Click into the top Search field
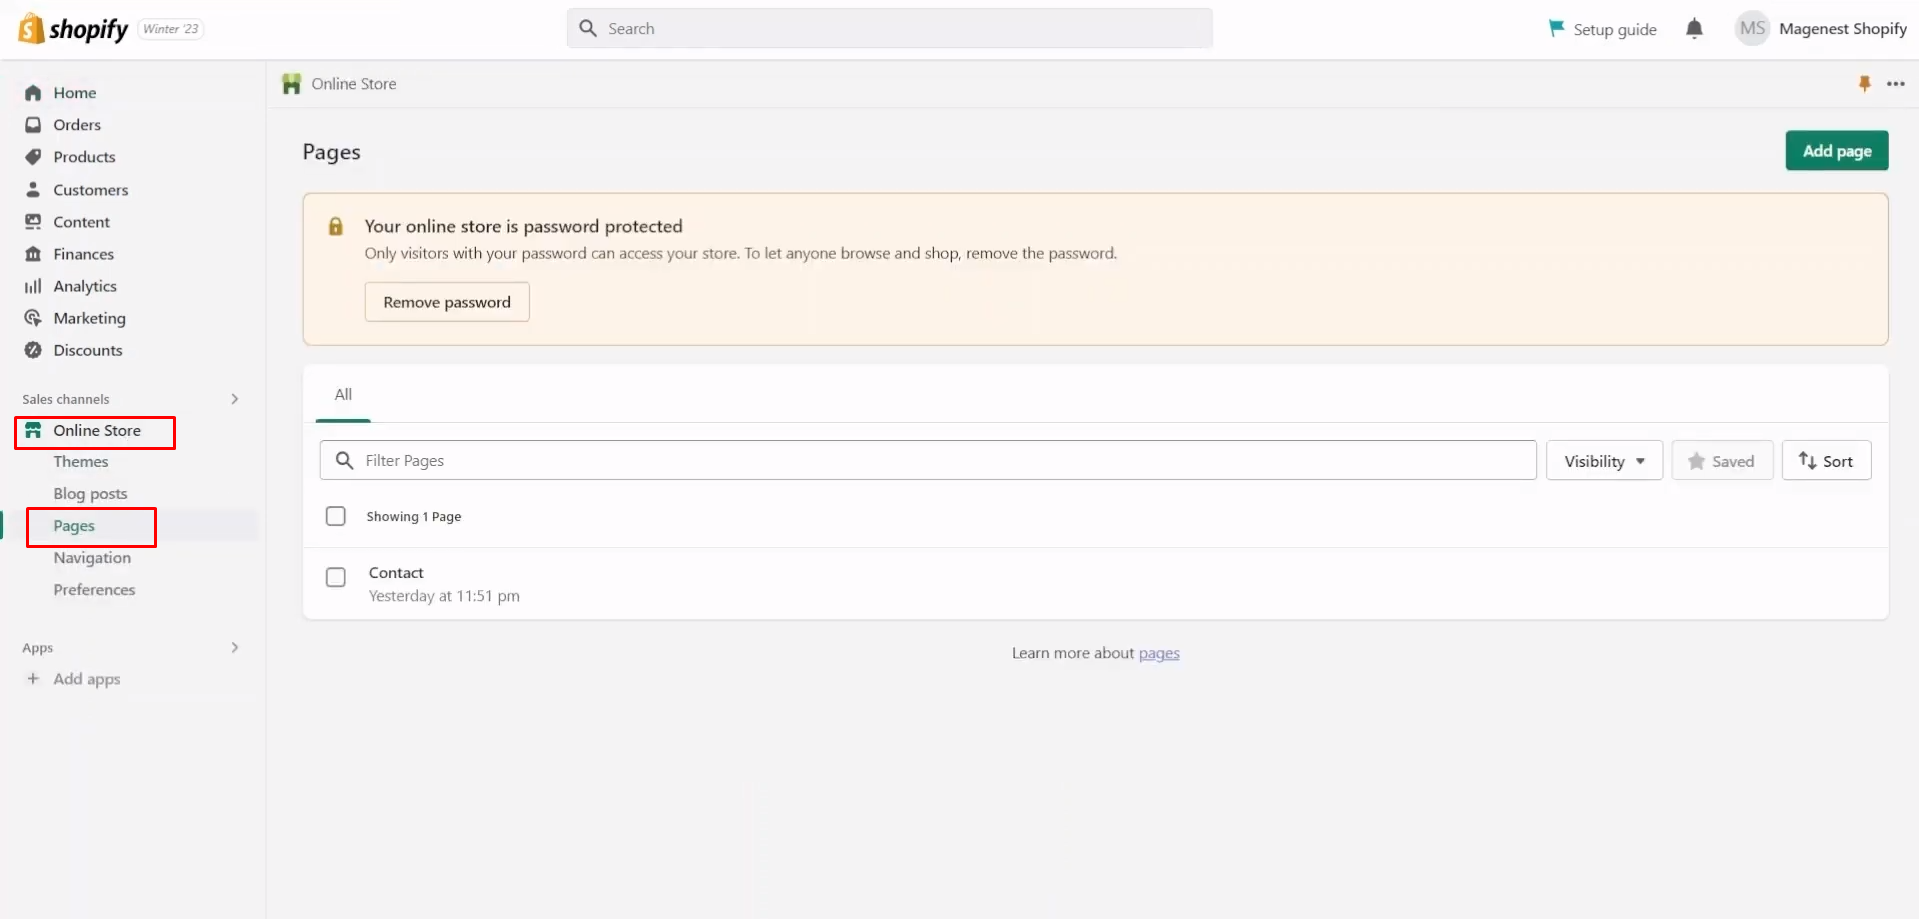The width and height of the screenshot is (1919, 919). point(890,29)
